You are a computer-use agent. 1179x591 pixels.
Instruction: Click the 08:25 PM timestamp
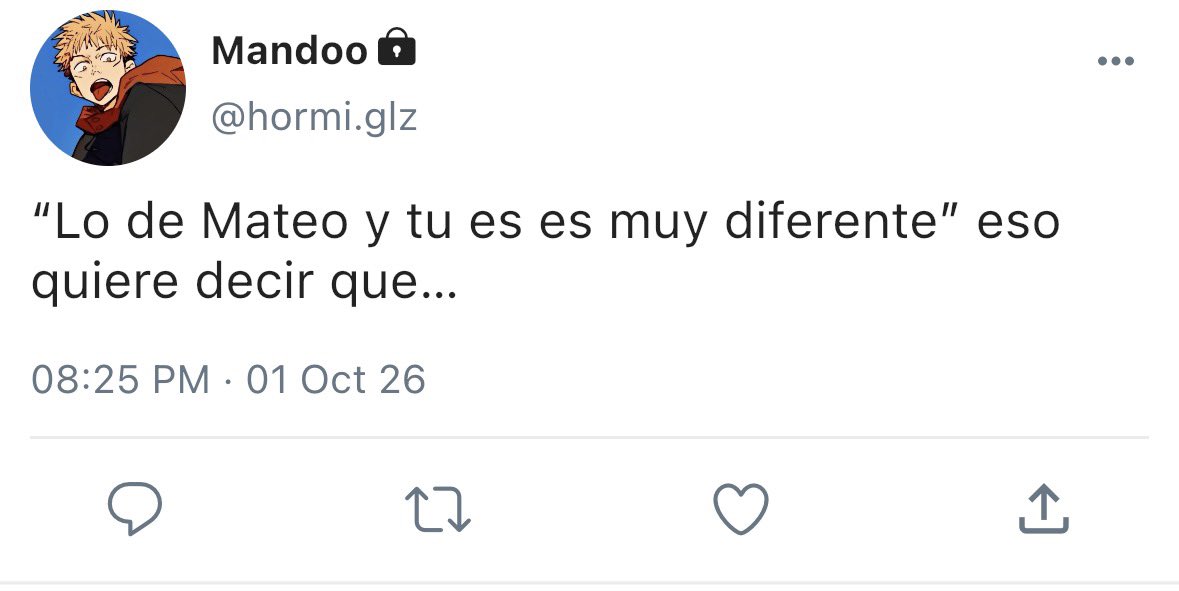point(120,379)
